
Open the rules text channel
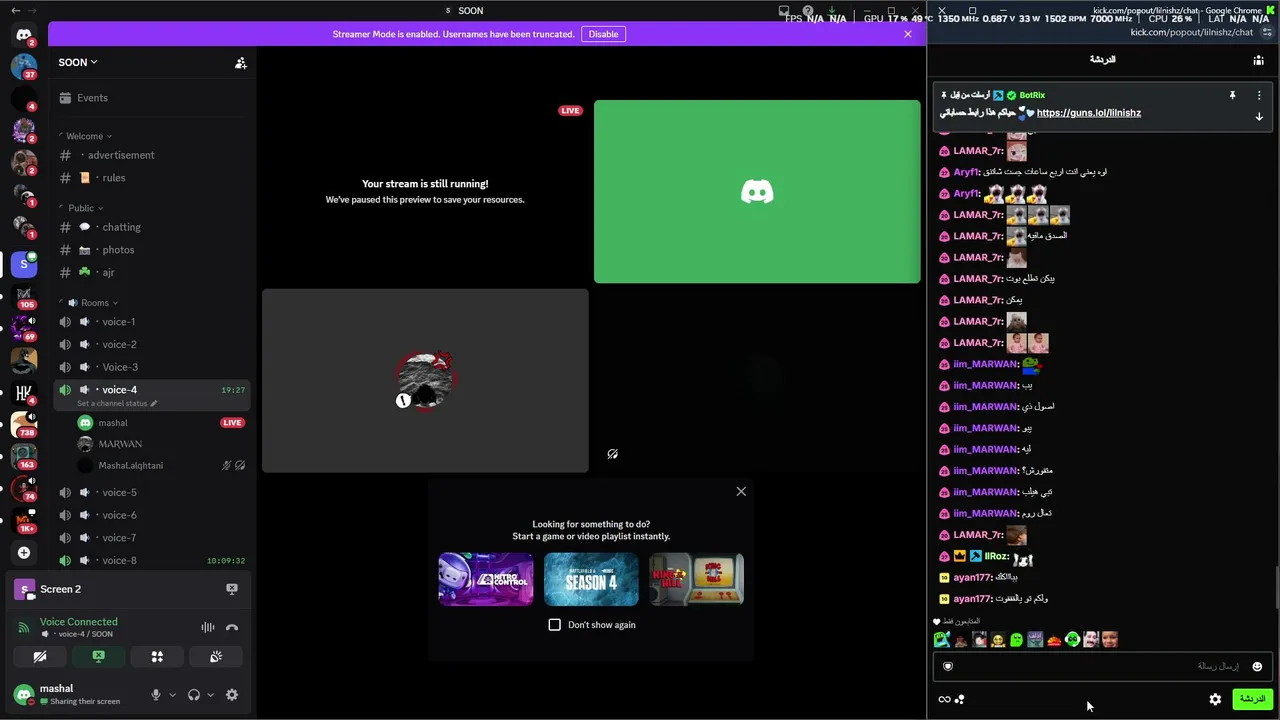point(151,178)
